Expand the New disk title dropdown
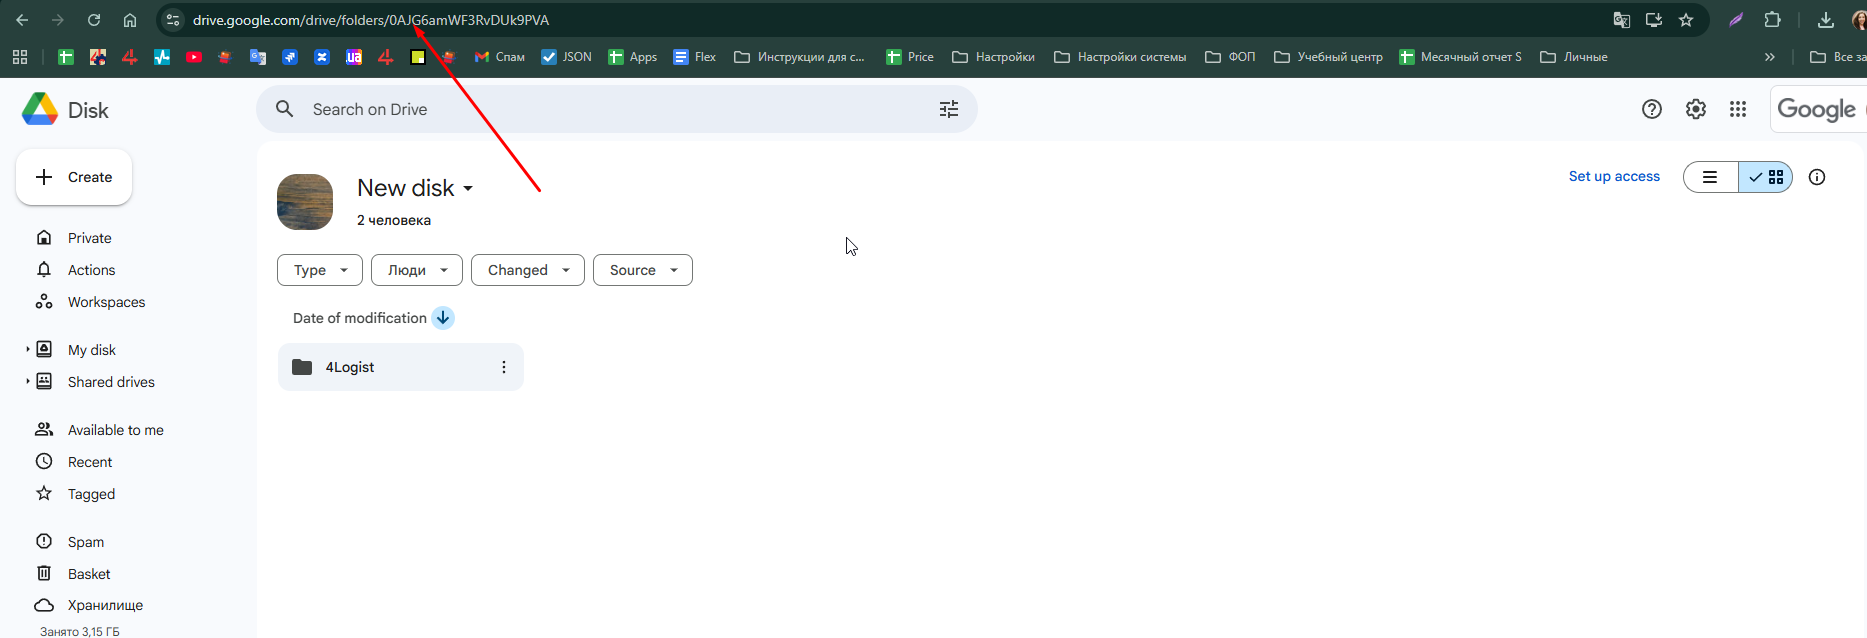This screenshot has height=638, width=1867. pyautogui.click(x=468, y=189)
